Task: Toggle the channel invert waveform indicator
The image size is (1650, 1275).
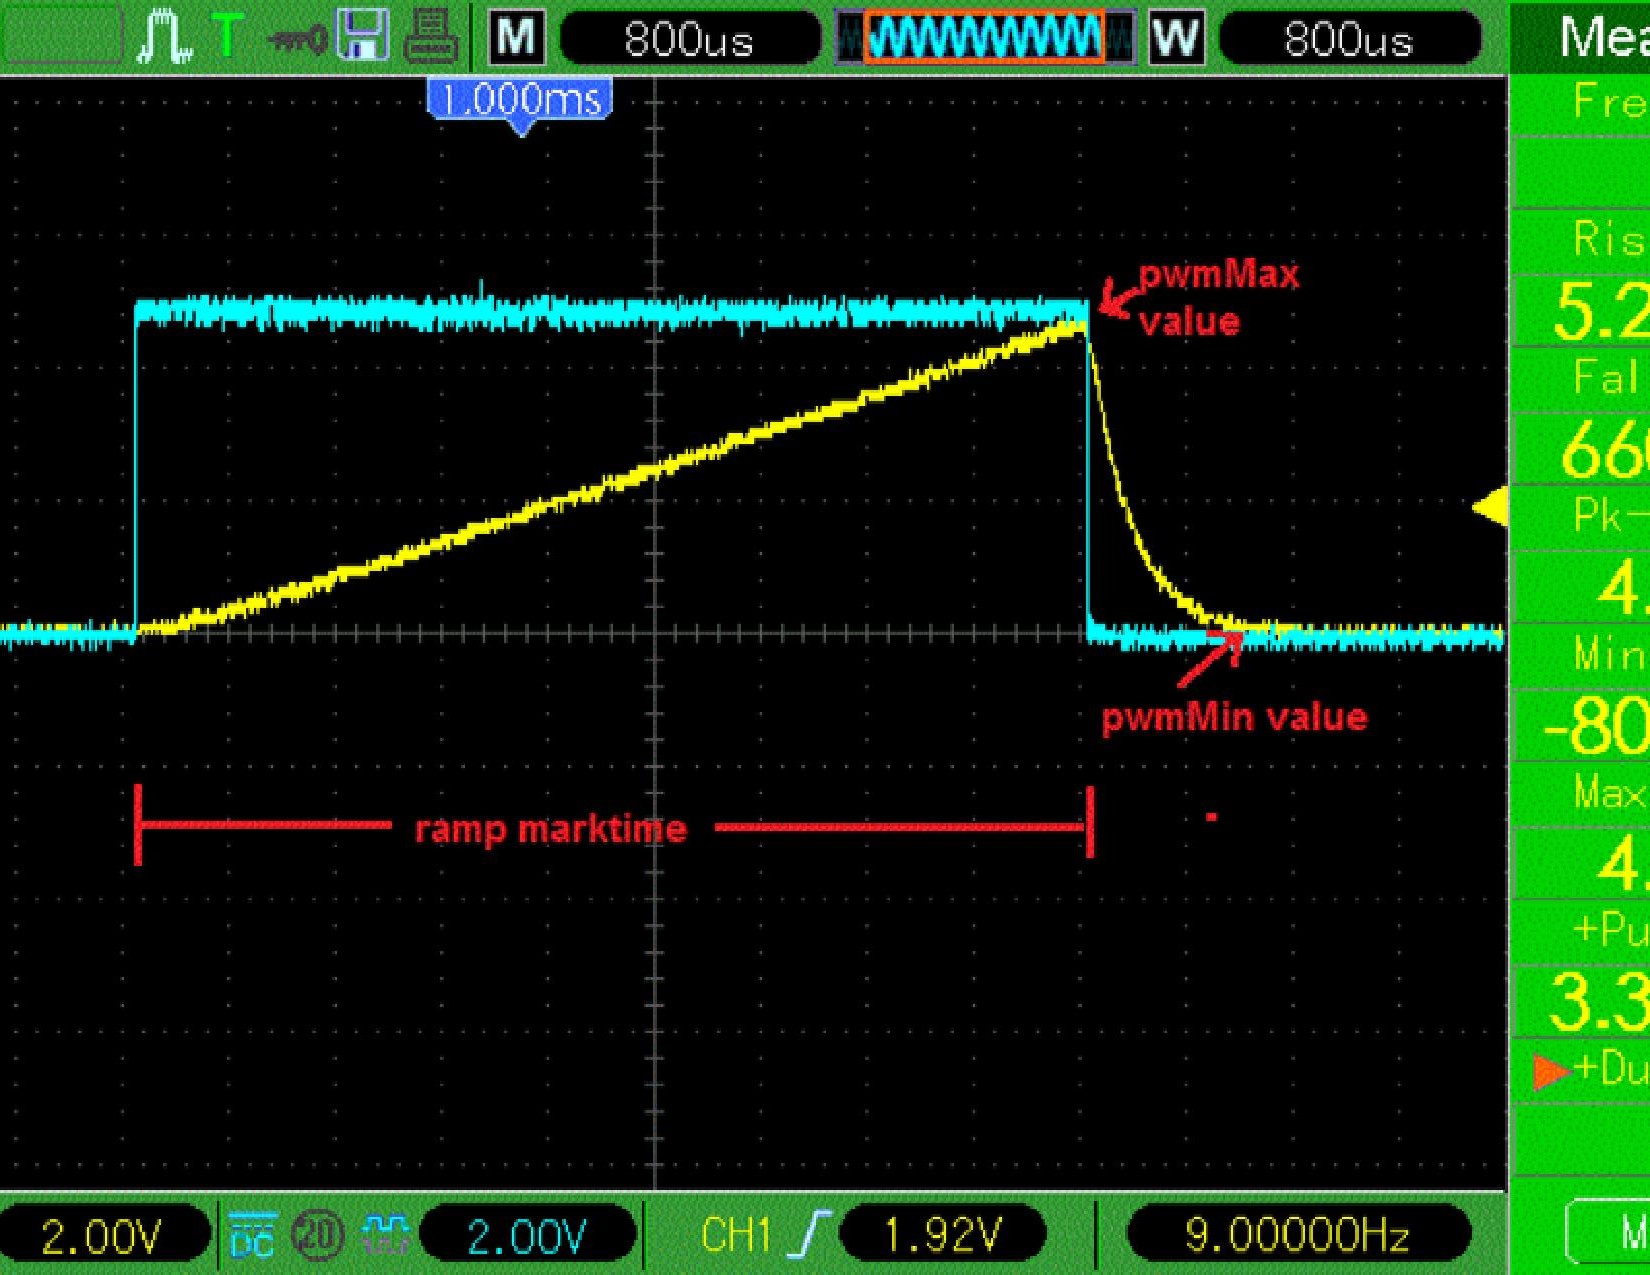Action: (383, 1237)
